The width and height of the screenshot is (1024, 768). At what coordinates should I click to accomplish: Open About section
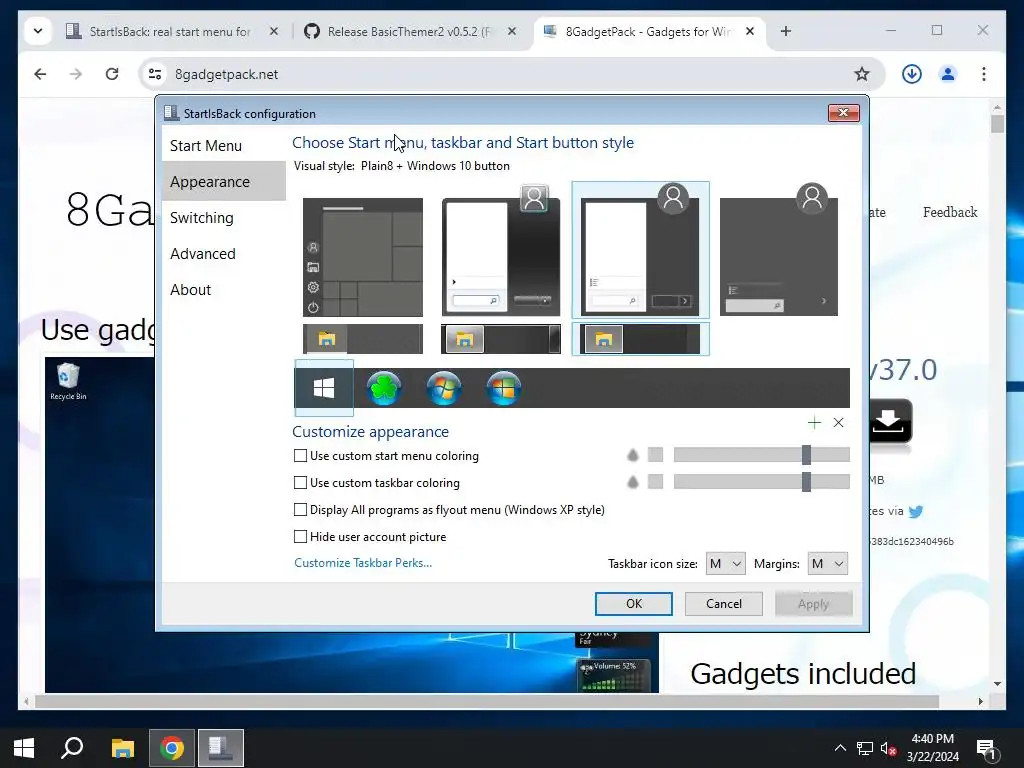tap(223, 289)
